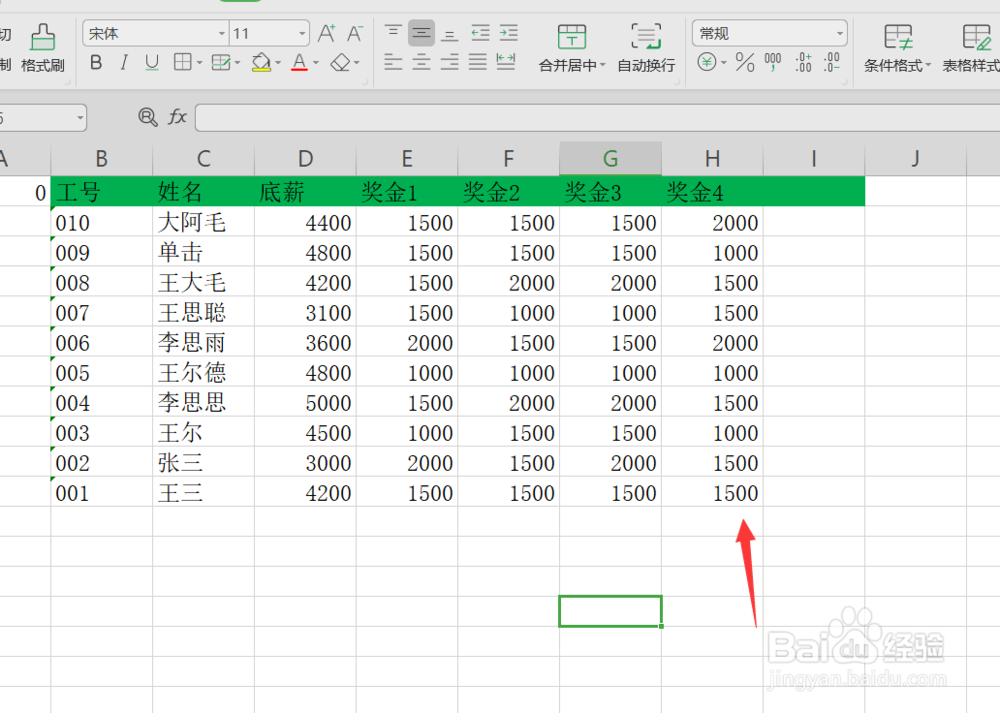Click distributed alignment icon
The height and width of the screenshot is (713, 1000).
506,62
